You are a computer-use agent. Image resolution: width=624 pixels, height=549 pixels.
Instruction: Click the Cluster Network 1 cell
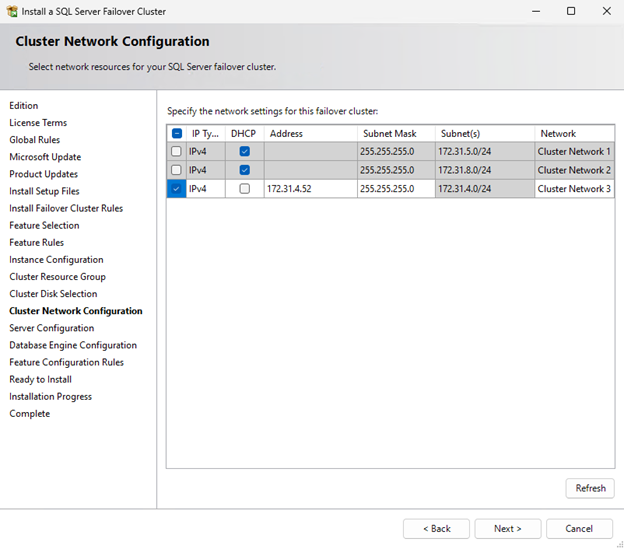coord(574,151)
